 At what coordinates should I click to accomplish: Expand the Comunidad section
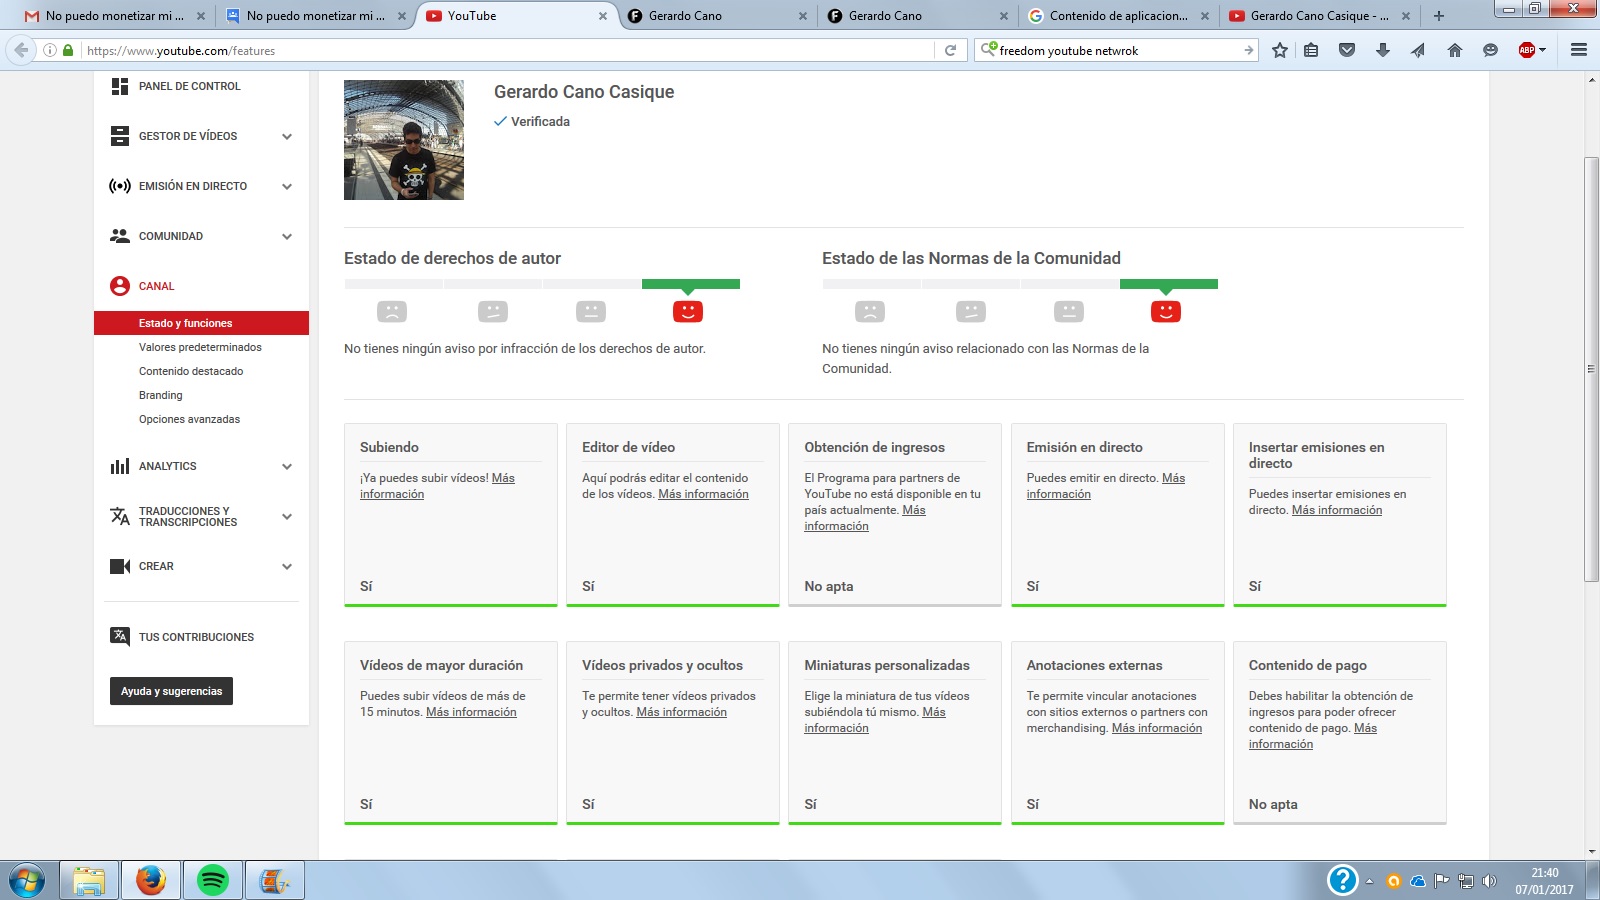coord(287,236)
